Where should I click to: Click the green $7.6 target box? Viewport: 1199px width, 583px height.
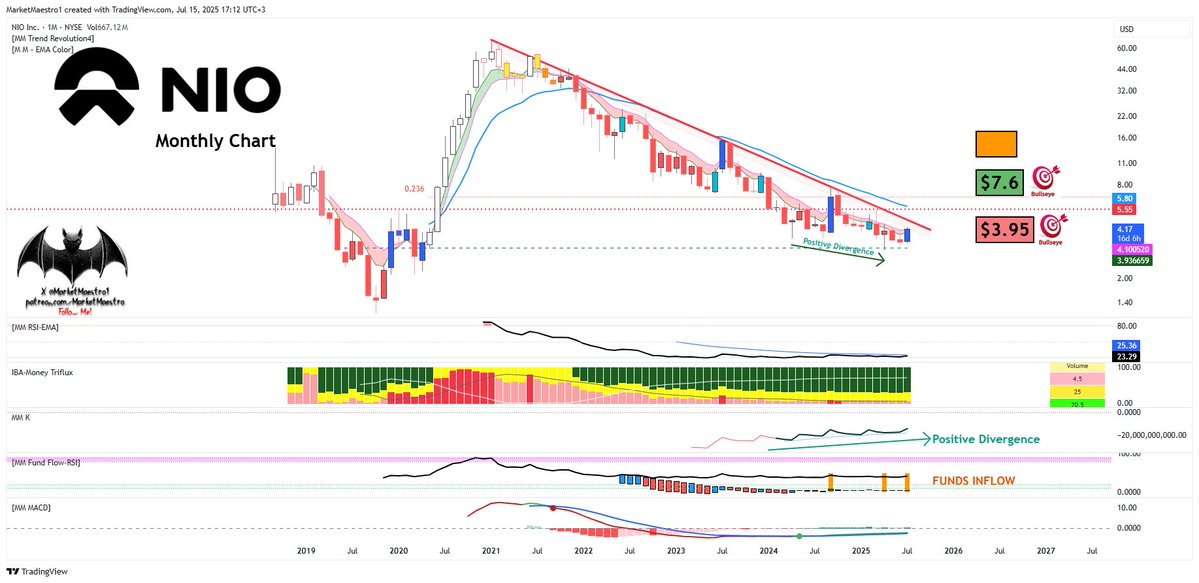(x=1000, y=181)
